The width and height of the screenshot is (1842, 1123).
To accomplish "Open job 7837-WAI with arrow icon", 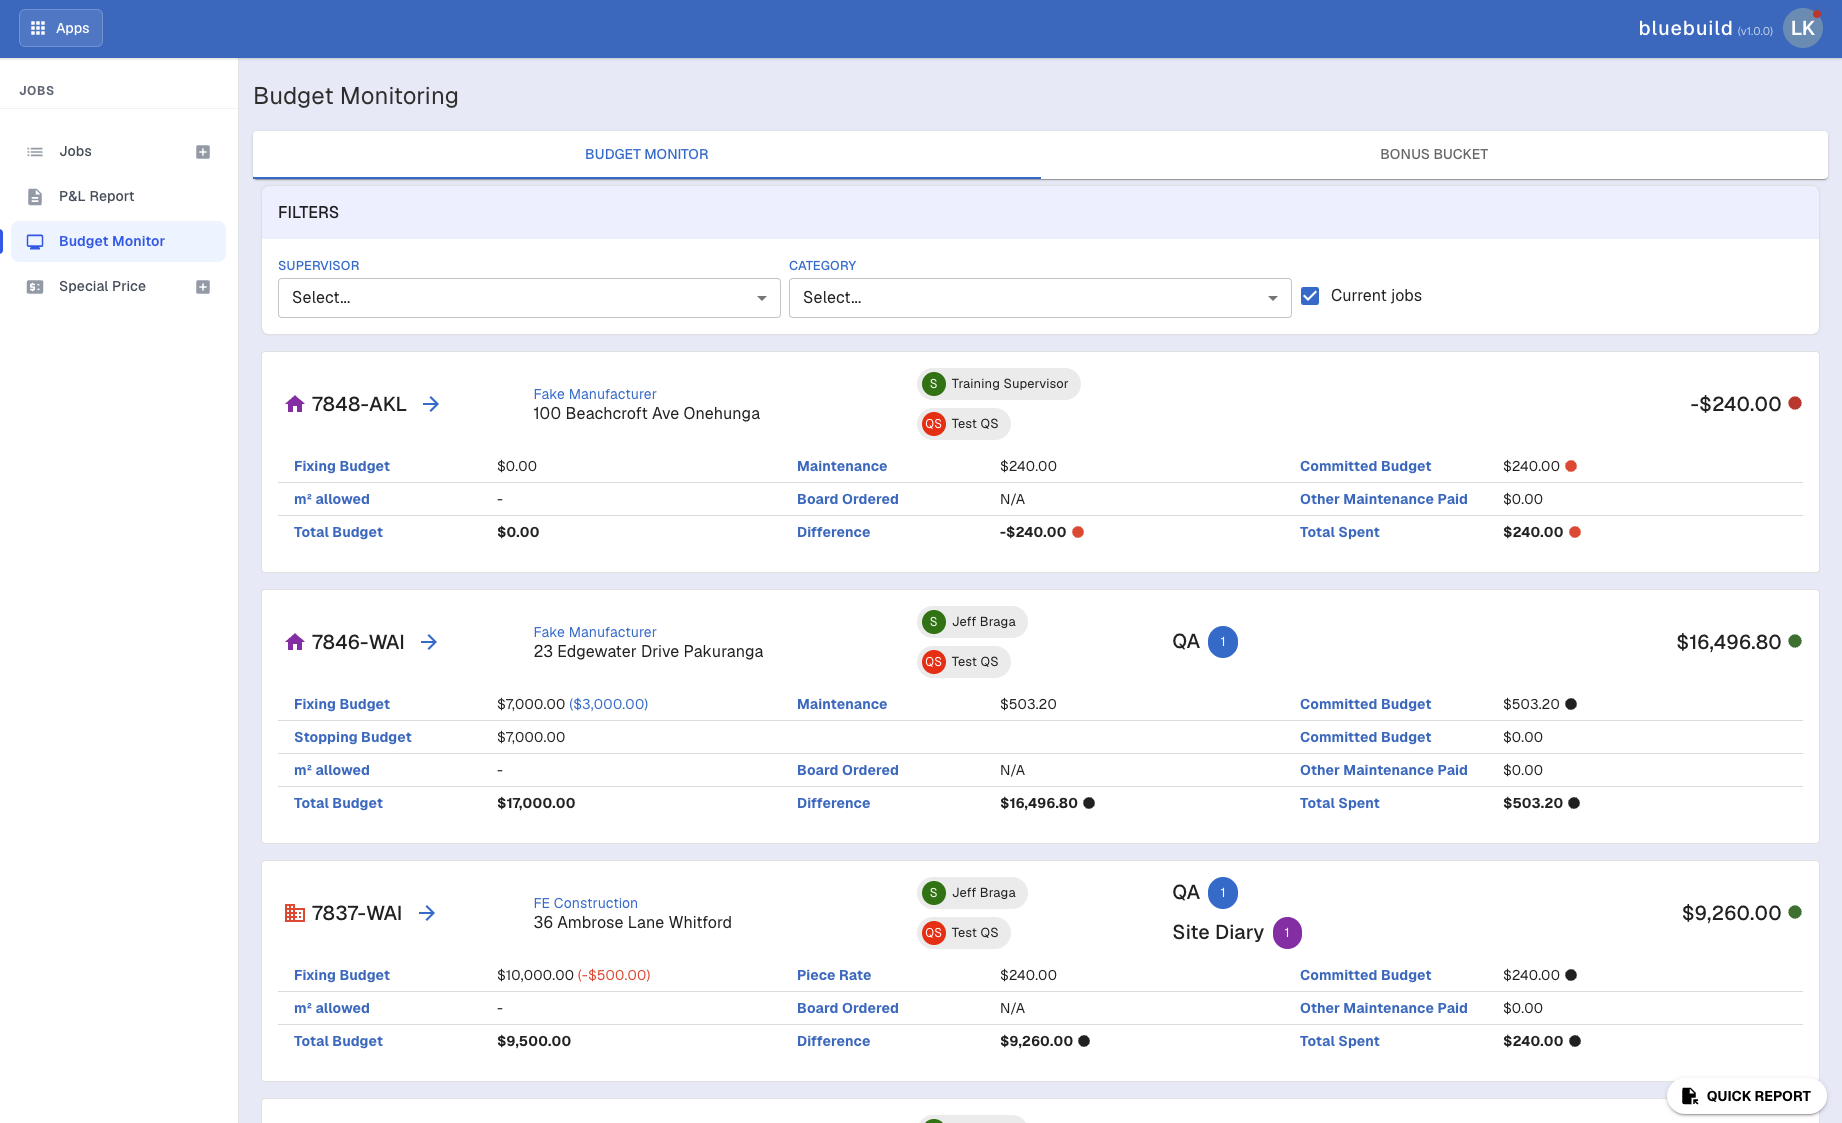I will pyautogui.click(x=427, y=913).
